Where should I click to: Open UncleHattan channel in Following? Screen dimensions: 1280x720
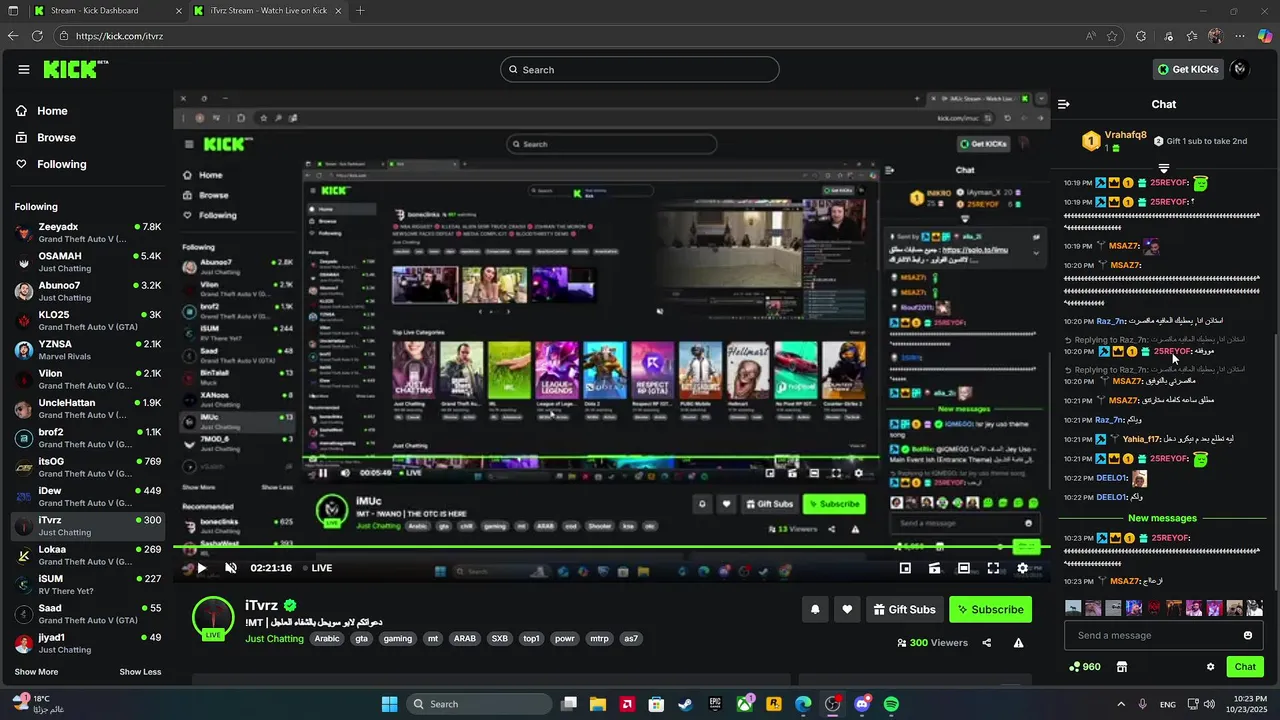coord(88,409)
